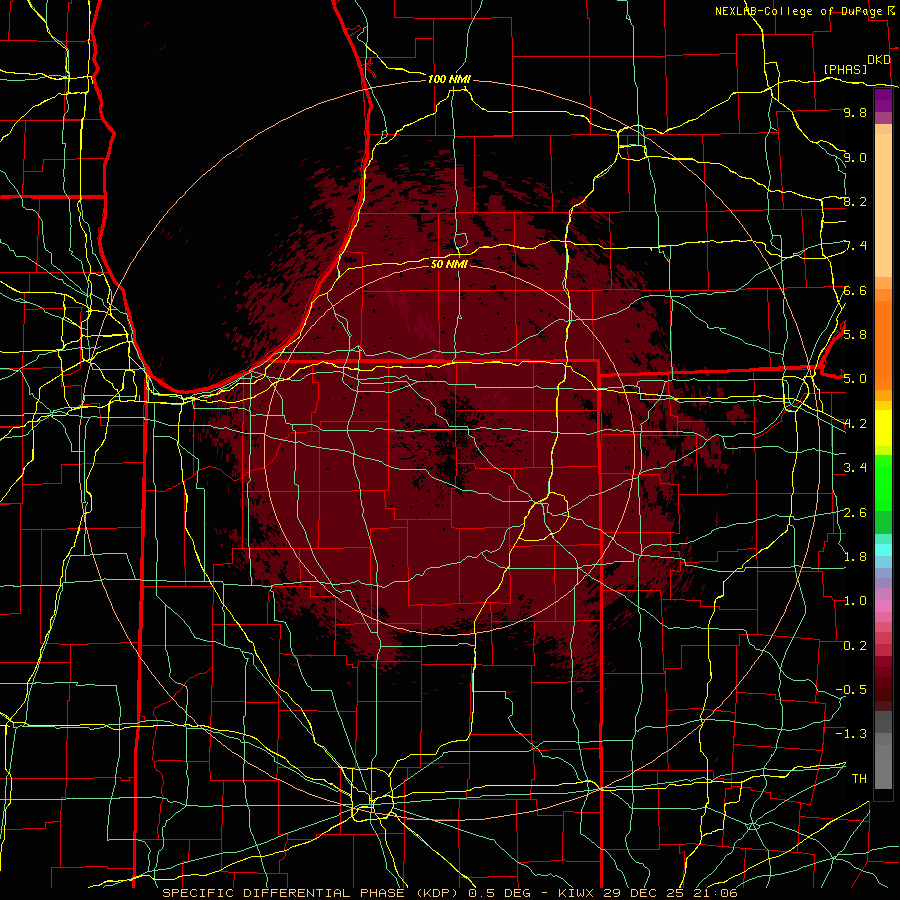
Task: Click the -0.5 value on the color scale
Action: (851, 690)
